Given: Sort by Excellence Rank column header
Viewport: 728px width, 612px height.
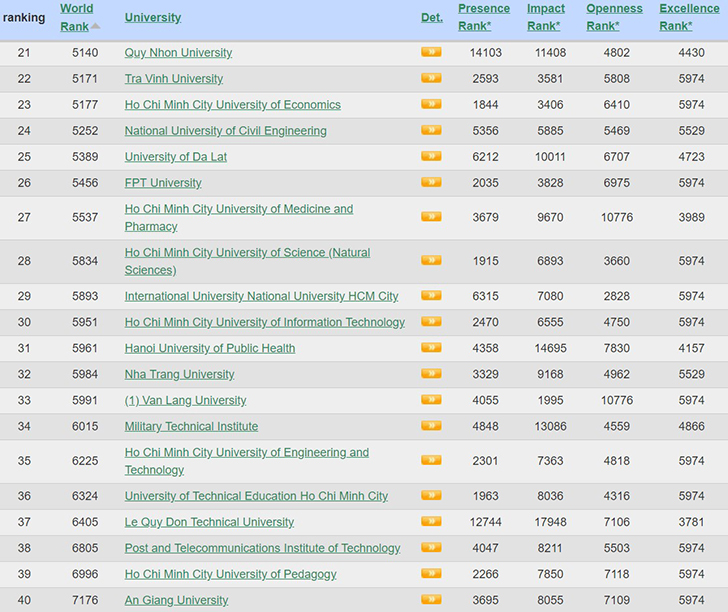Looking at the screenshot, I should click(689, 17).
